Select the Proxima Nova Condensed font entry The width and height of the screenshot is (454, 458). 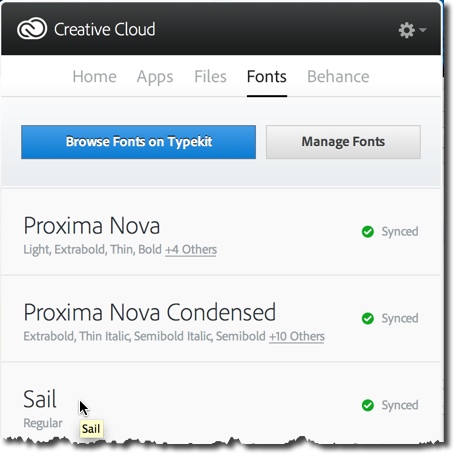pos(150,312)
